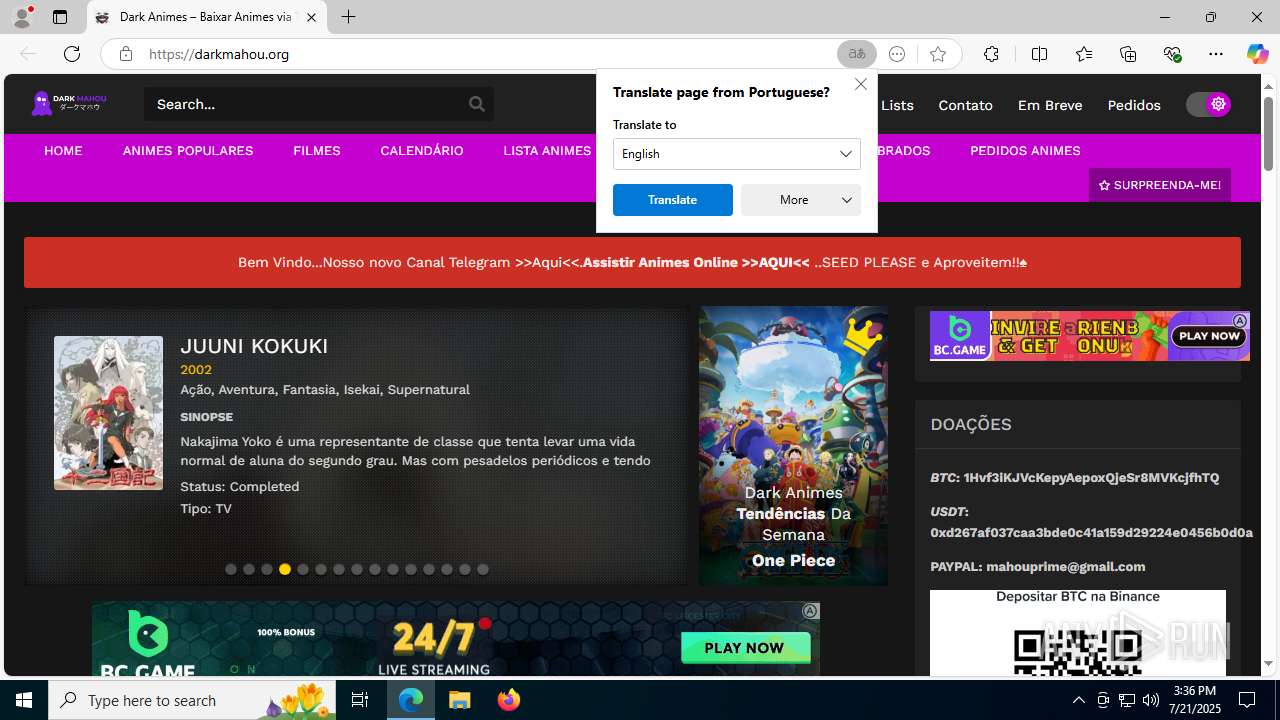1280x720 pixels.
Task: Open Firefox from taskbar
Action: click(x=509, y=700)
